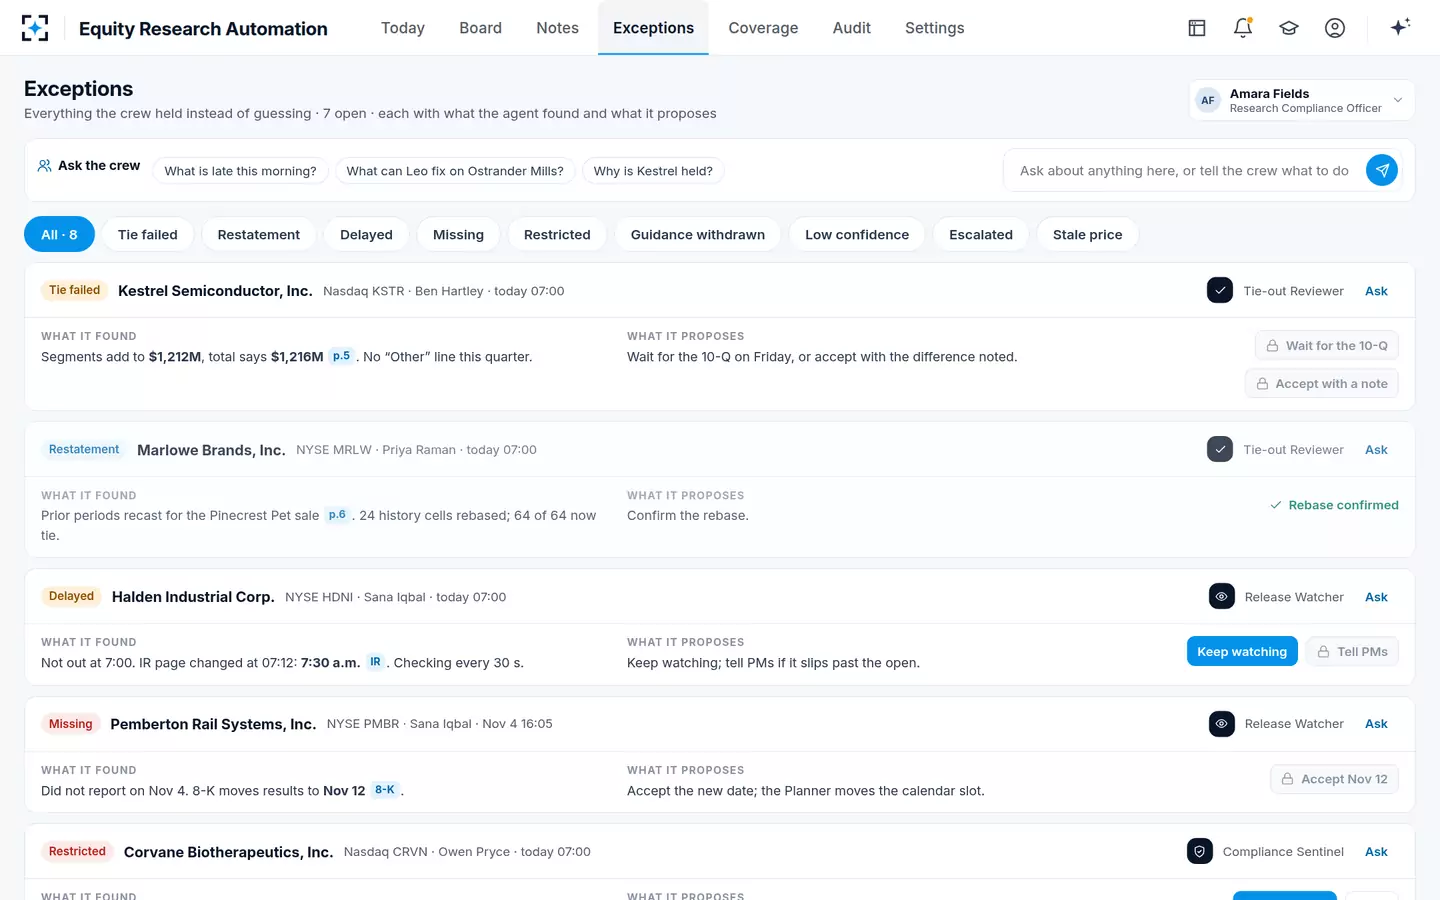Filter by Low confidence
This screenshot has height=900, width=1440.
857,234
